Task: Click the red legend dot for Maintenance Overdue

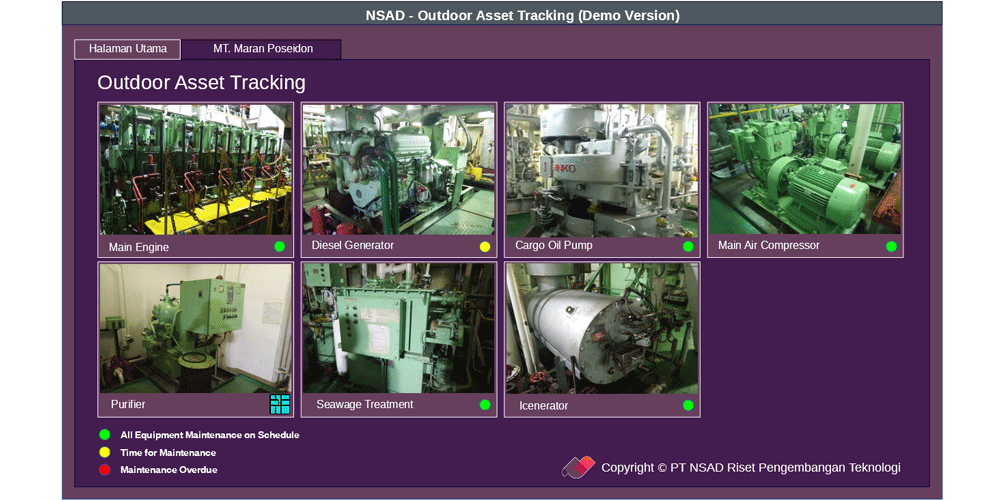Action: pyautogui.click(x=105, y=470)
